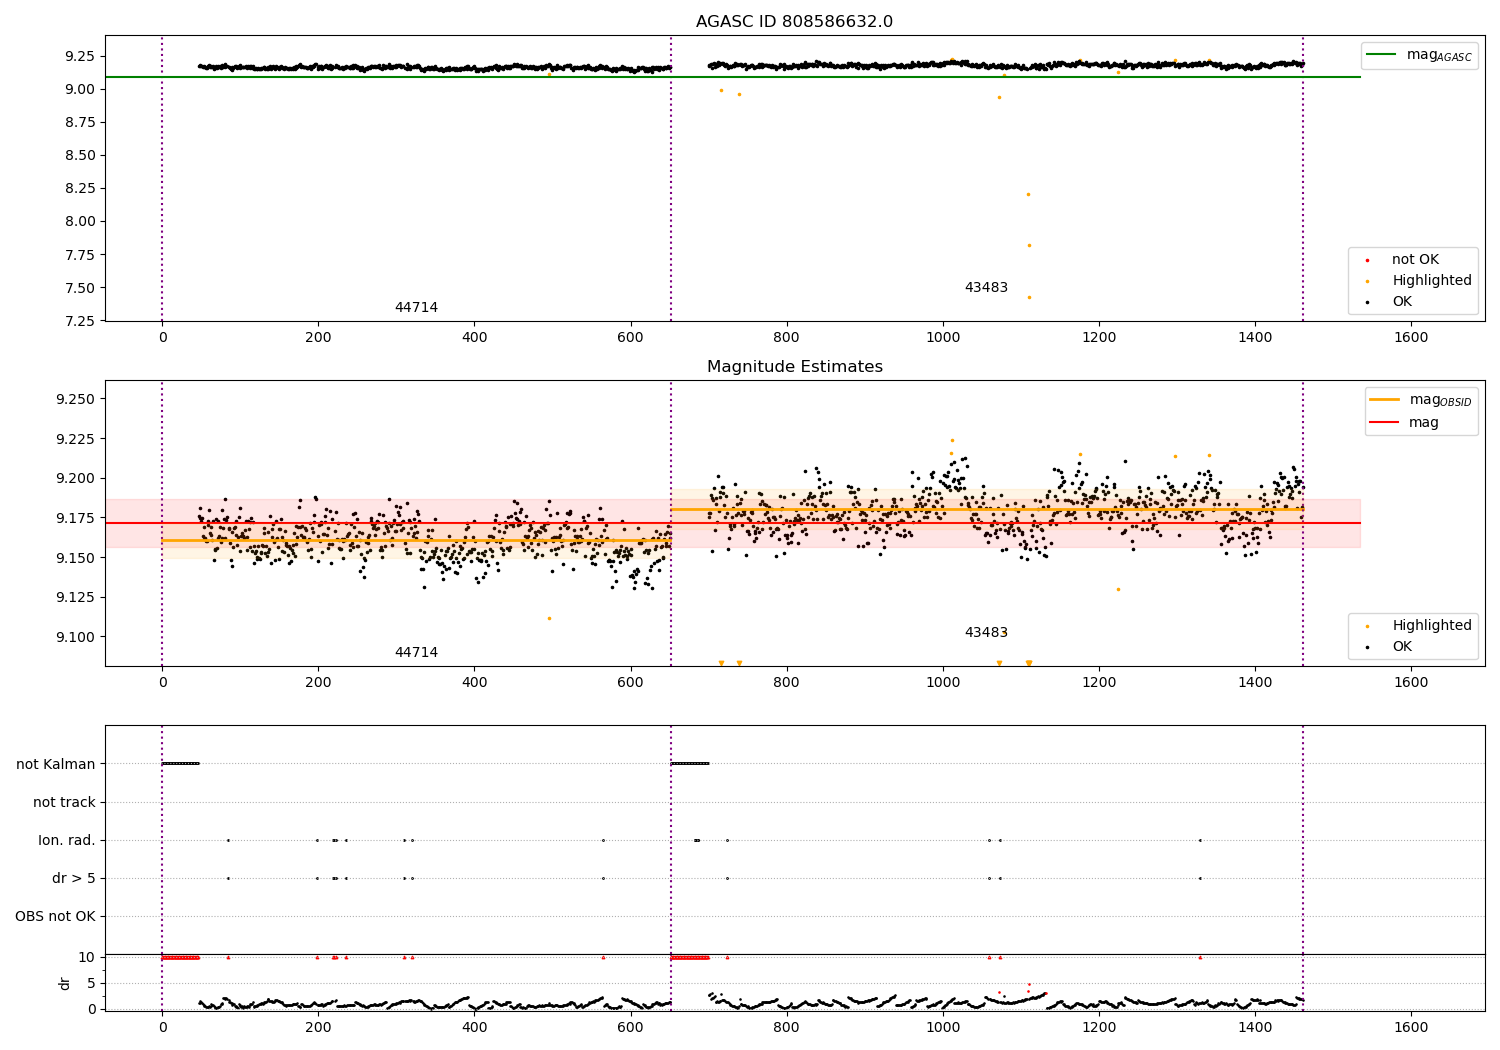Click the 9.125 tick on middle plot y-axis
The image size is (1500, 1050).
(75, 597)
